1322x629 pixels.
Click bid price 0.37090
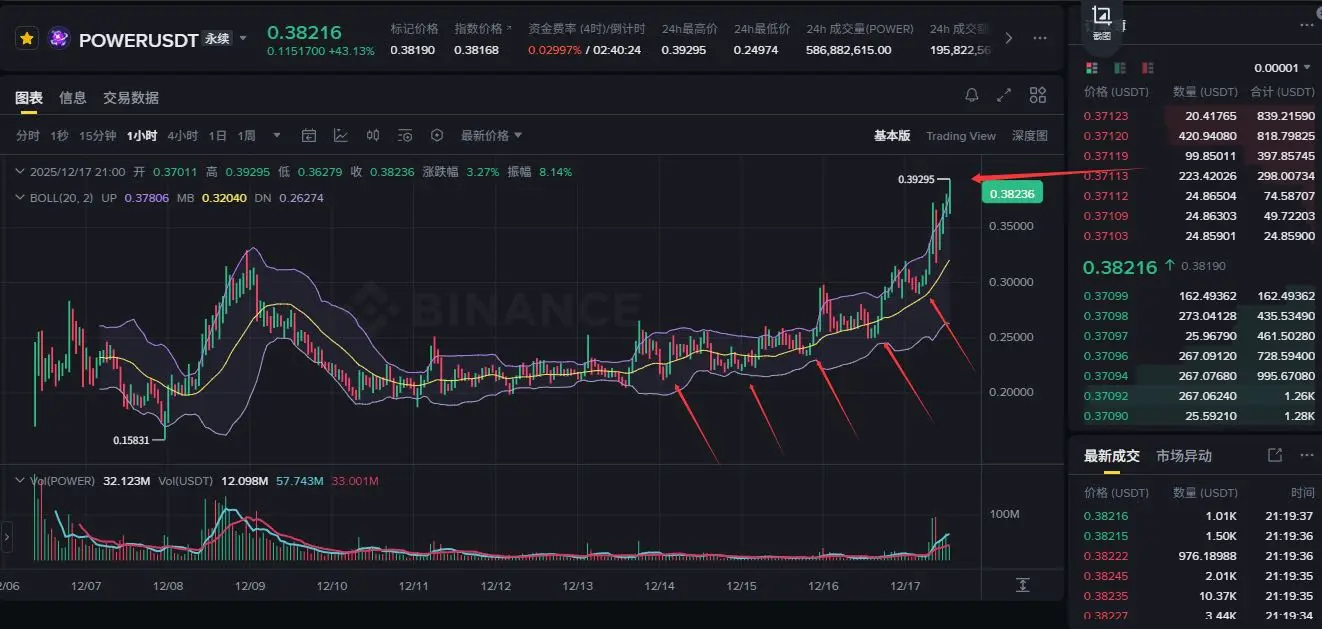[x=1106, y=416]
